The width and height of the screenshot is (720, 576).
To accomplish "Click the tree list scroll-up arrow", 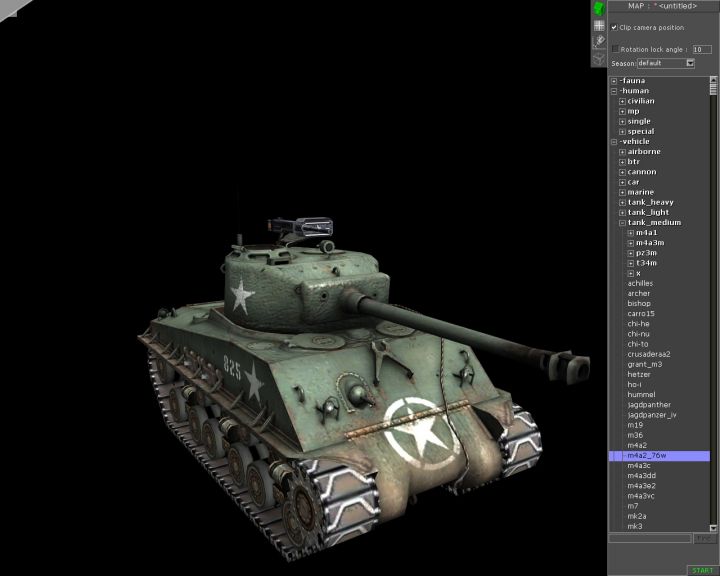I will click(x=714, y=79).
